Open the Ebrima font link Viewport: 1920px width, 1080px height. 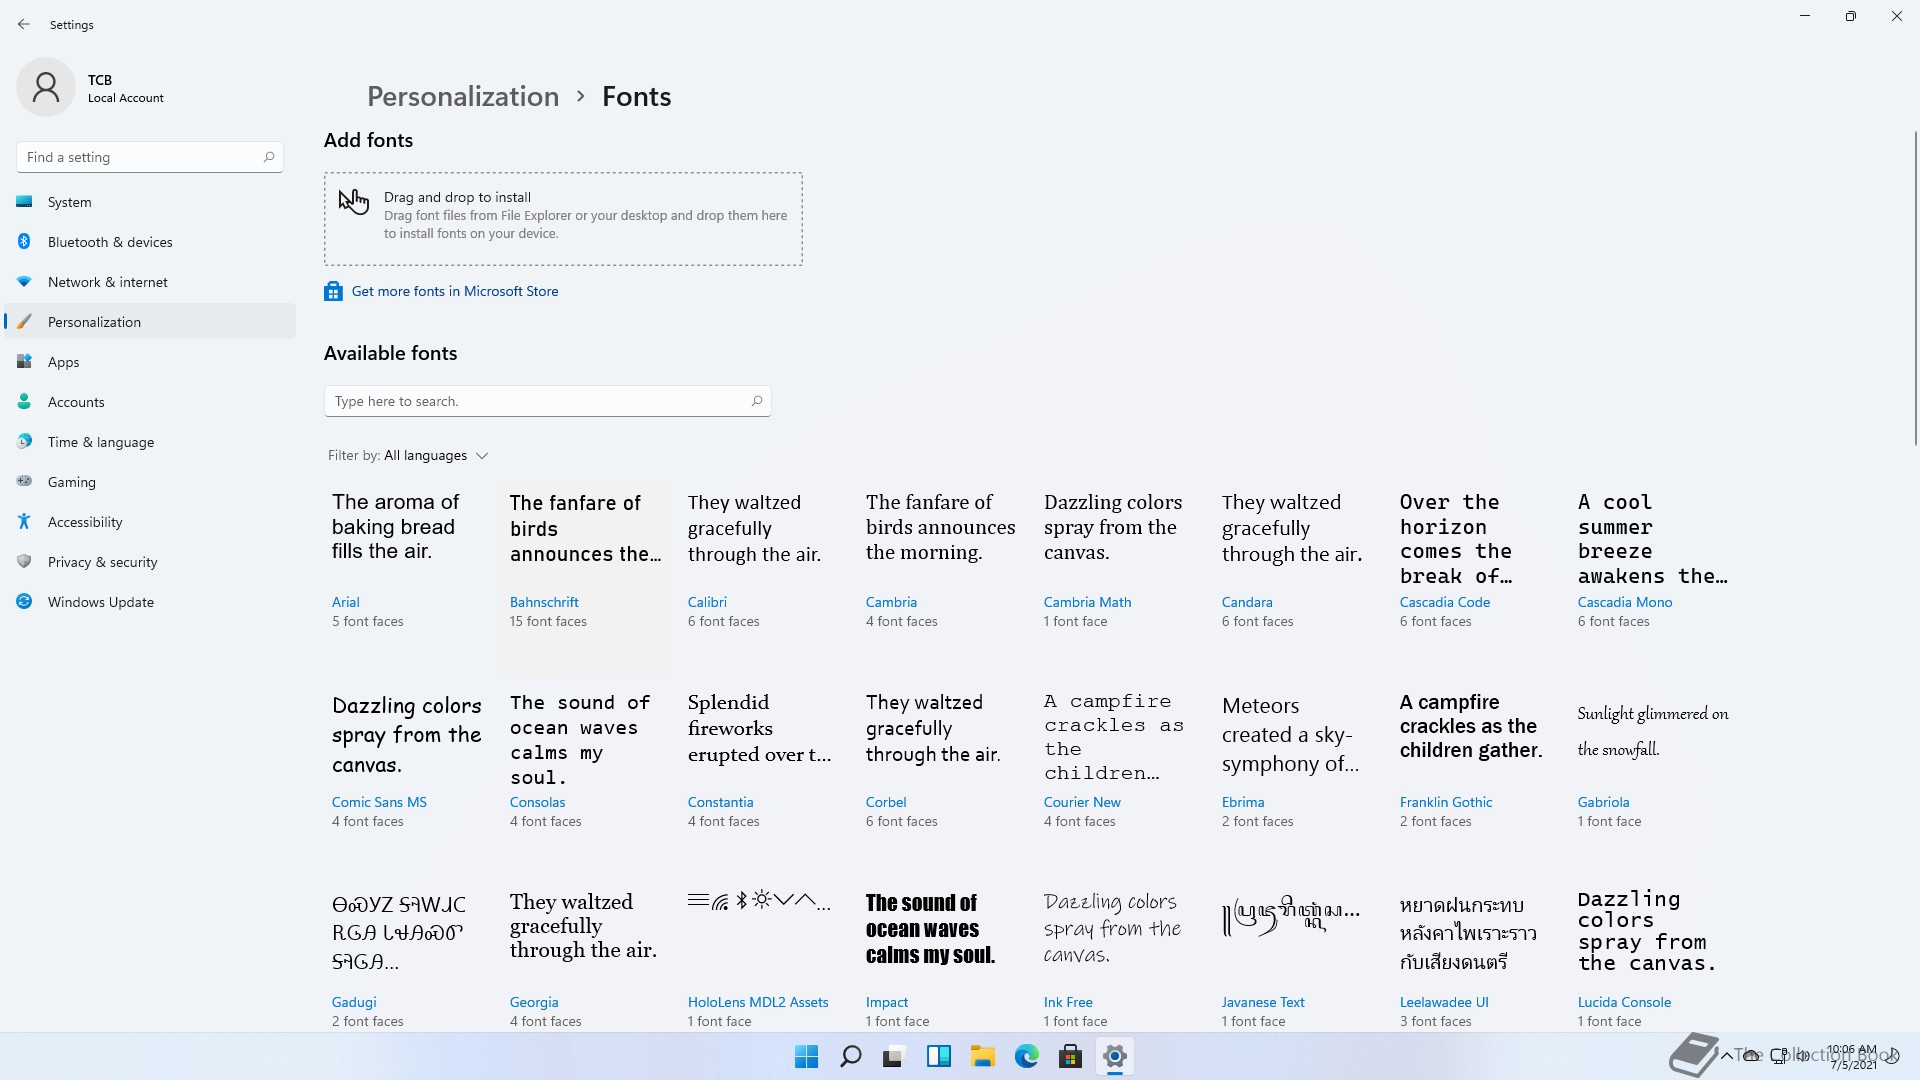tap(1243, 802)
